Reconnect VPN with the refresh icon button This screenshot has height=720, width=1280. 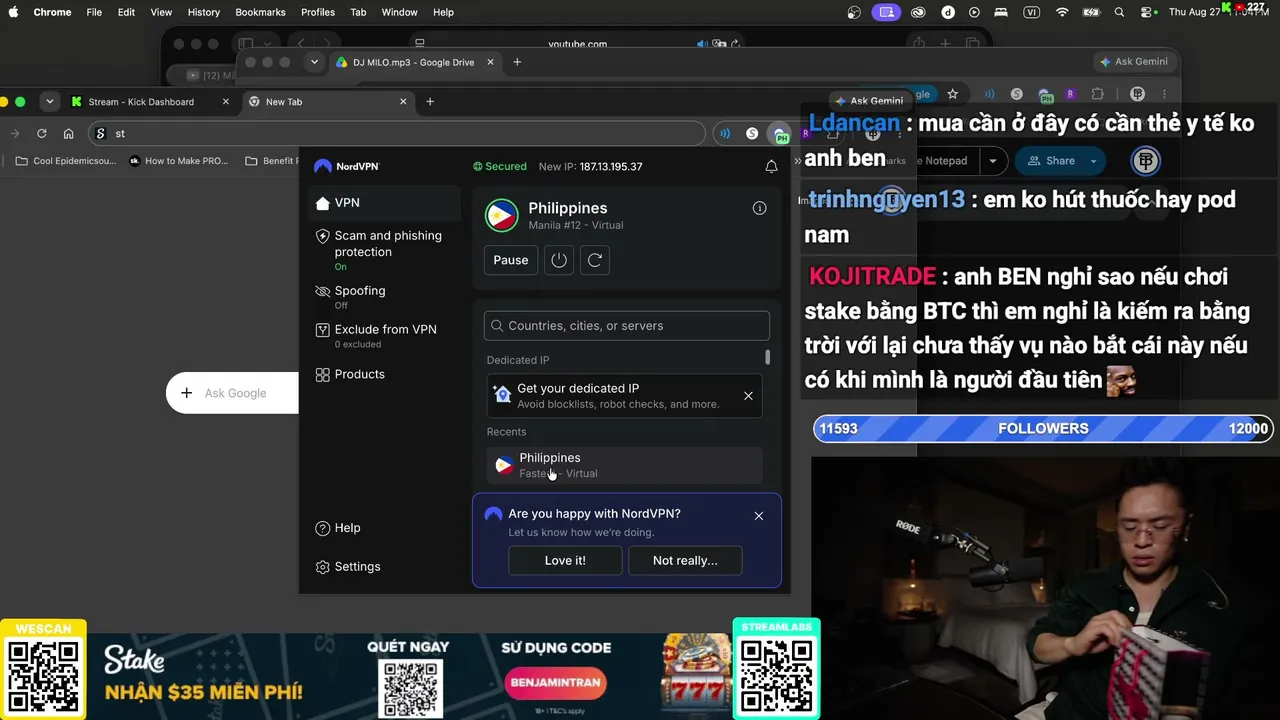[x=595, y=260]
